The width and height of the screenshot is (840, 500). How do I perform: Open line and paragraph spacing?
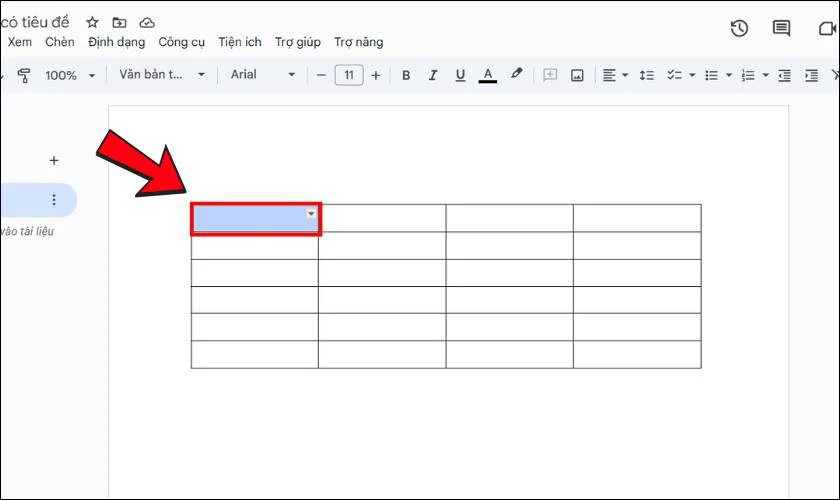[x=647, y=75]
